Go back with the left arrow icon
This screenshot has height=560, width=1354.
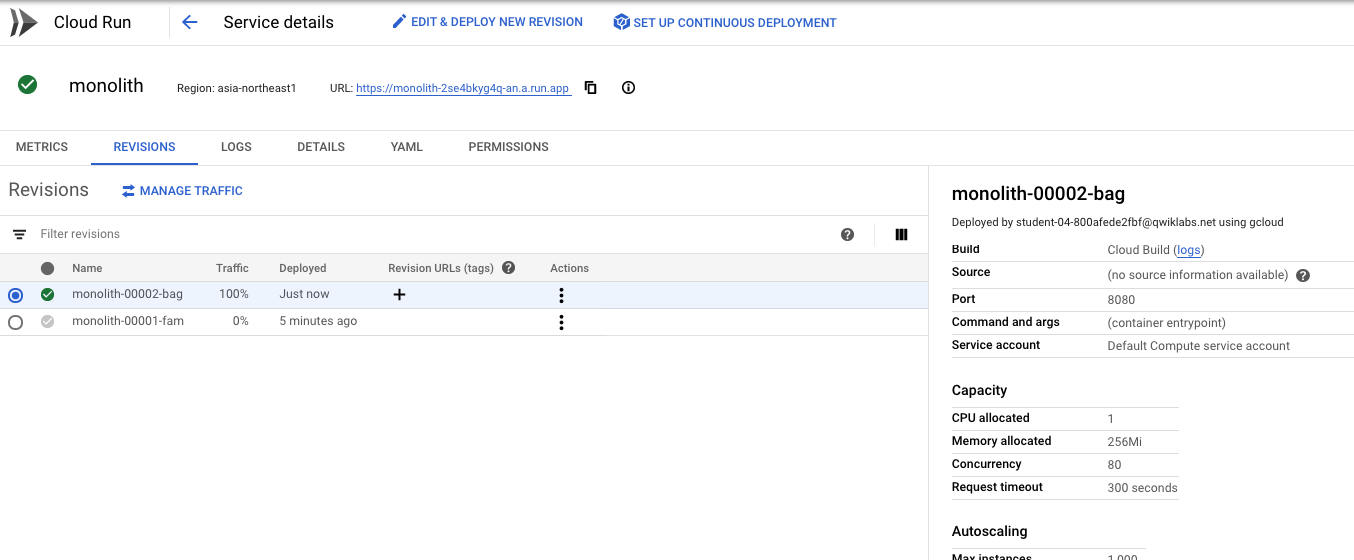(x=190, y=22)
